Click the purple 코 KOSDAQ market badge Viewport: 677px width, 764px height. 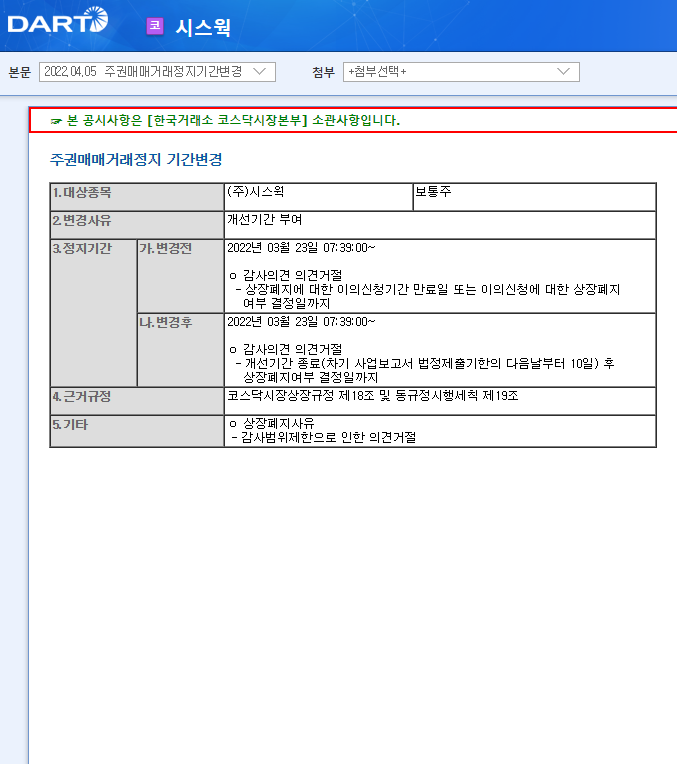coord(155,26)
